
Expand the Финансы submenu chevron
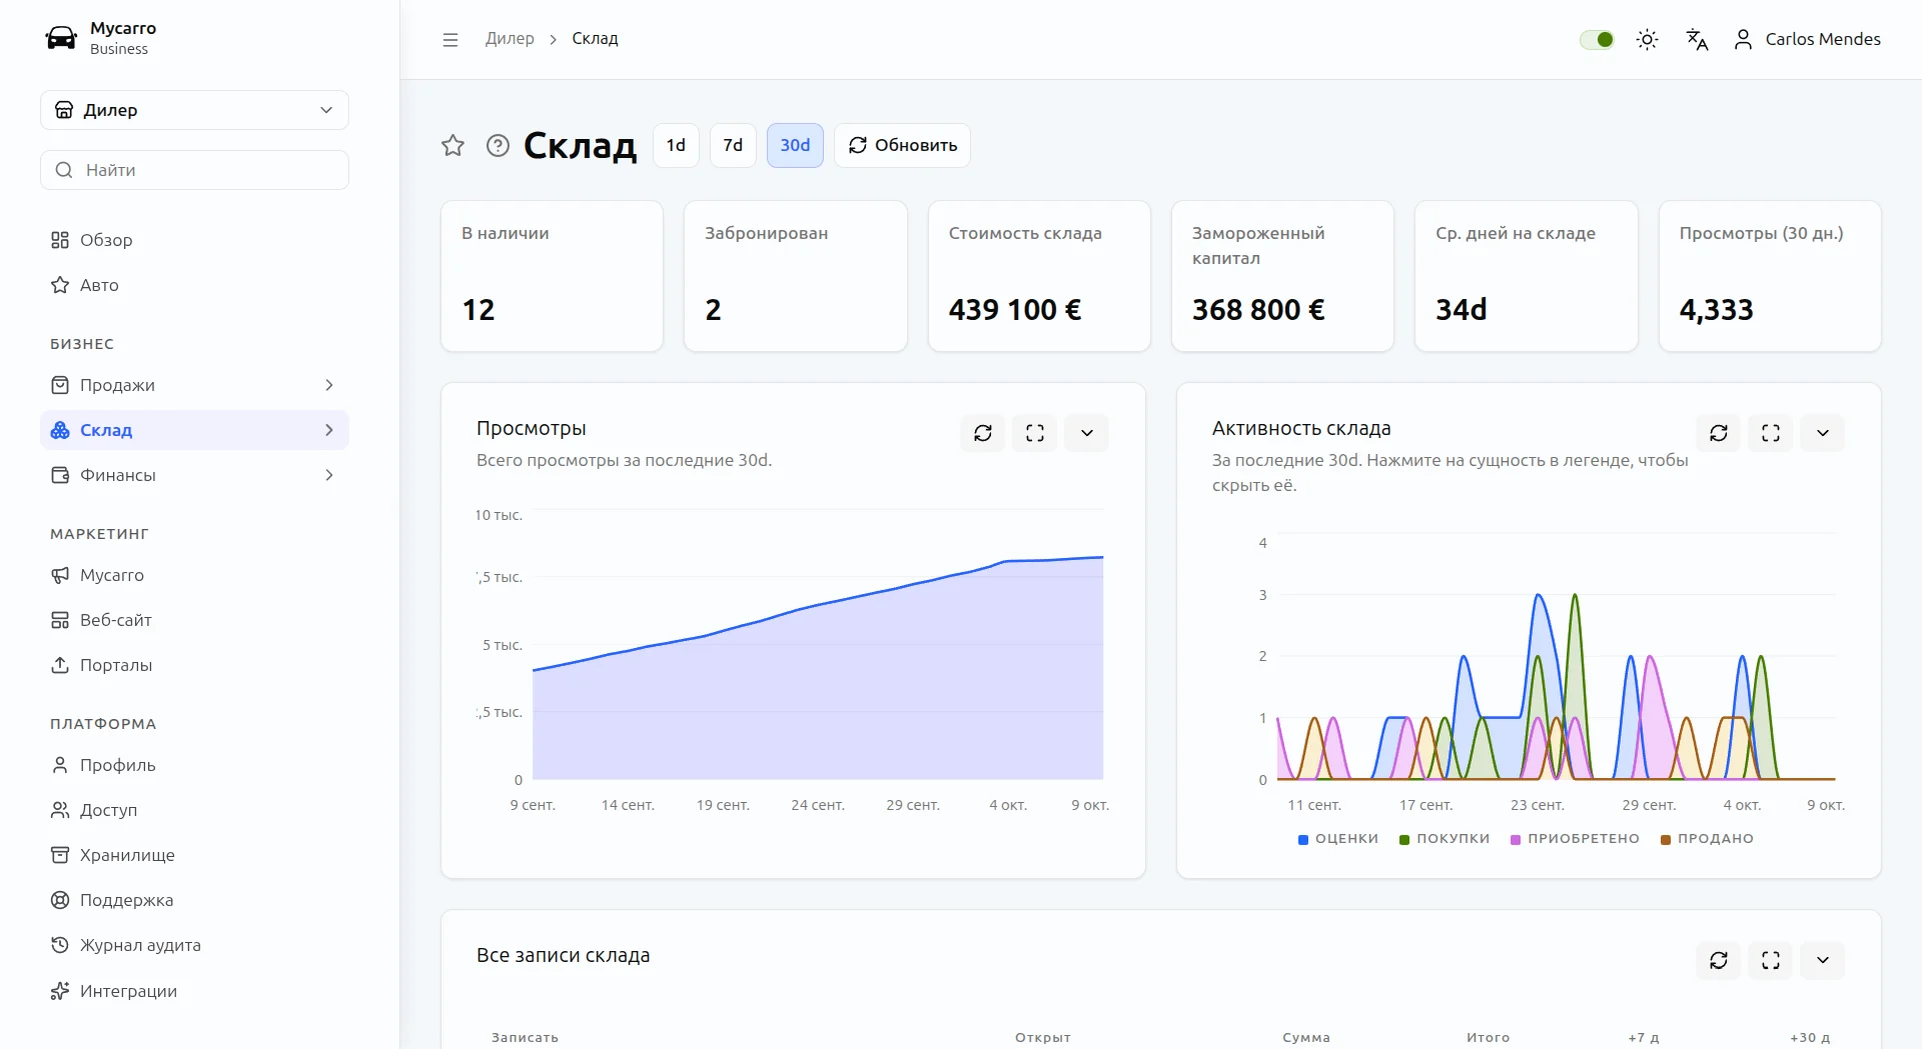(x=329, y=475)
